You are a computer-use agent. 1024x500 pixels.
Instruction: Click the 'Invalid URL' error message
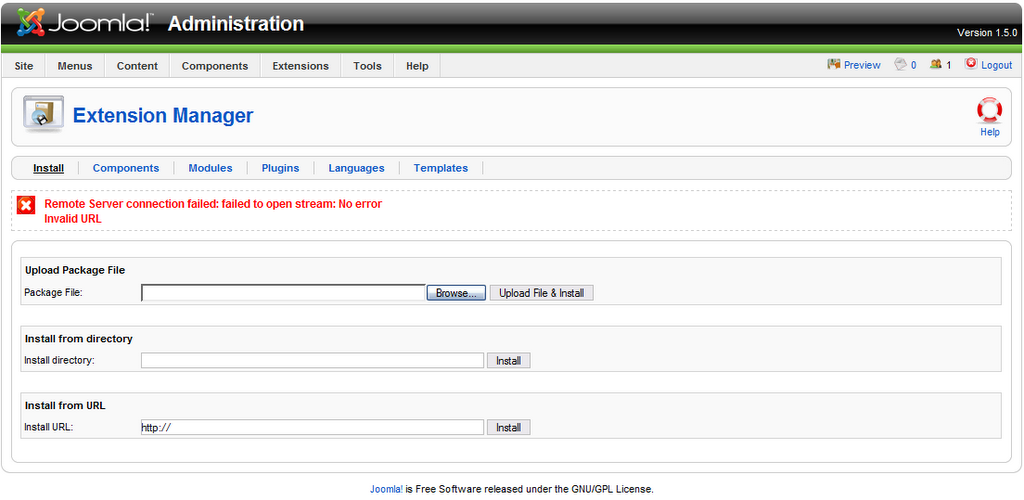tap(72, 219)
